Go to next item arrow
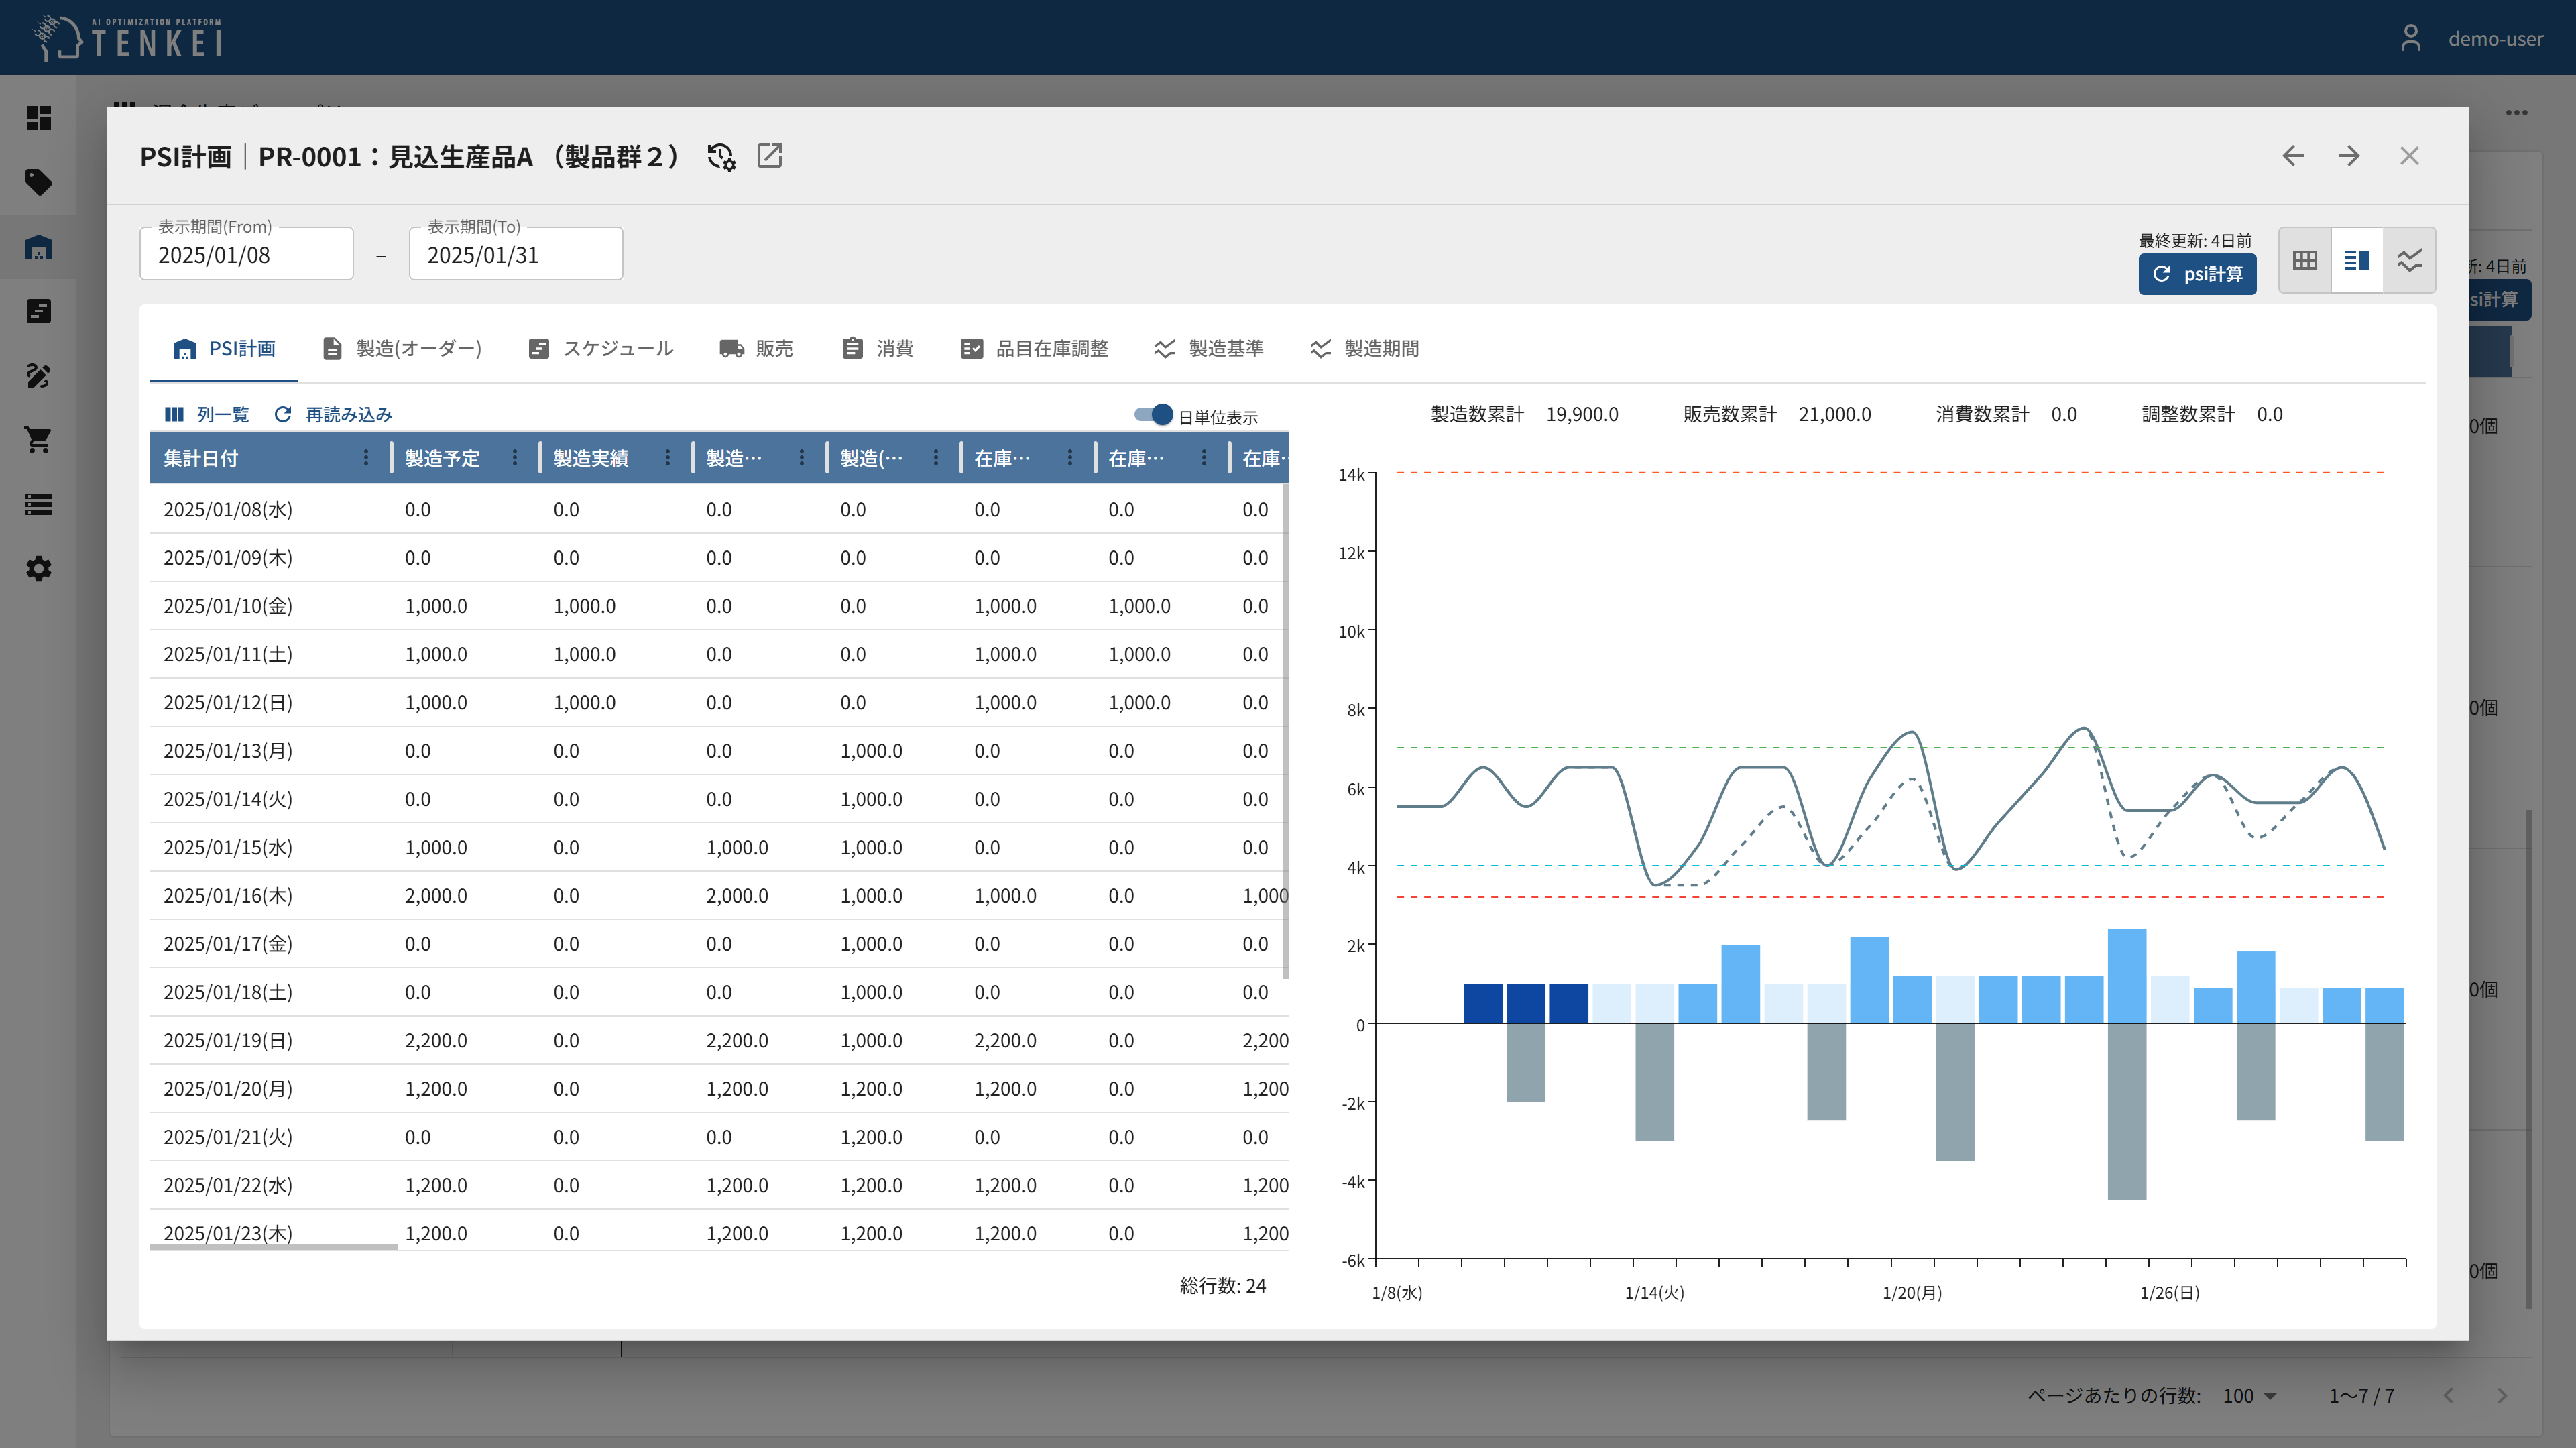This screenshot has height=1449, width=2576. 2349,156
